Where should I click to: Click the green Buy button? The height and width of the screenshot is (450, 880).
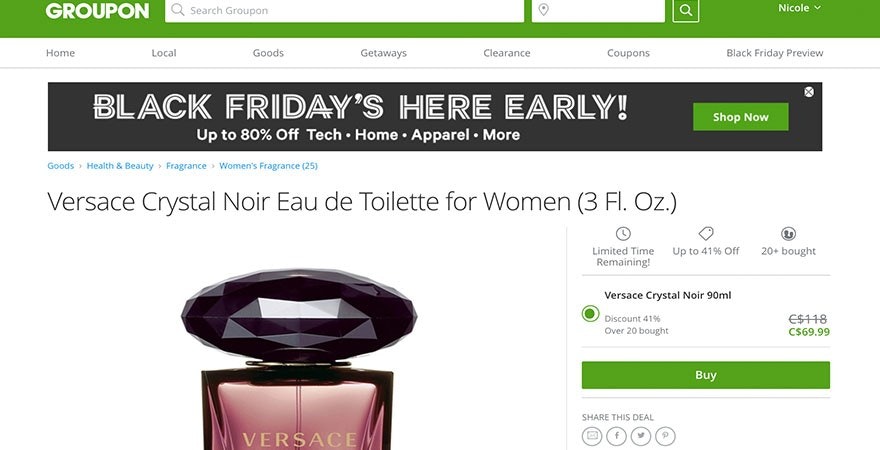[705, 375]
